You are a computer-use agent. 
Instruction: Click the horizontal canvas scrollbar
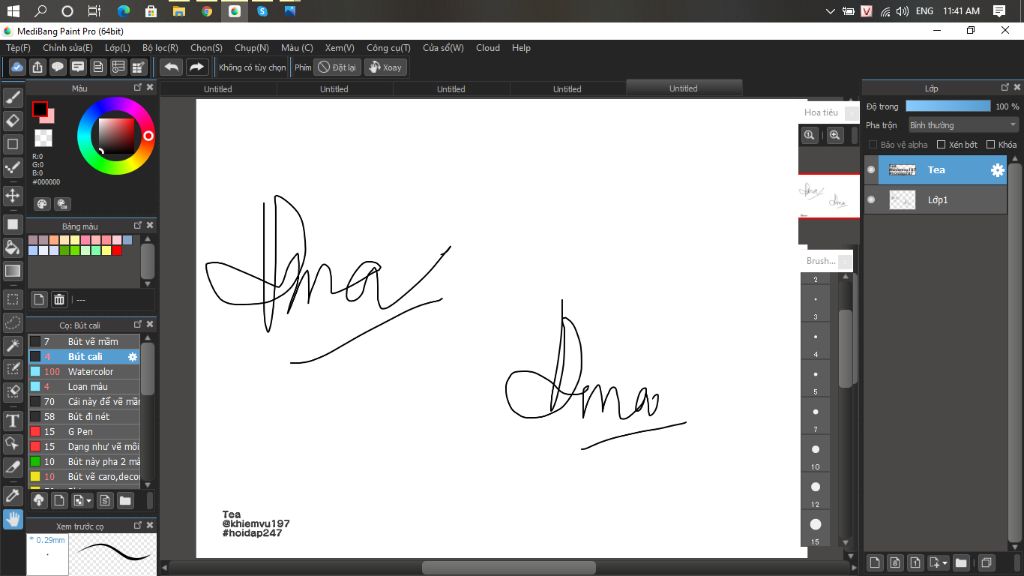pyautogui.click(x=509, y=568)
